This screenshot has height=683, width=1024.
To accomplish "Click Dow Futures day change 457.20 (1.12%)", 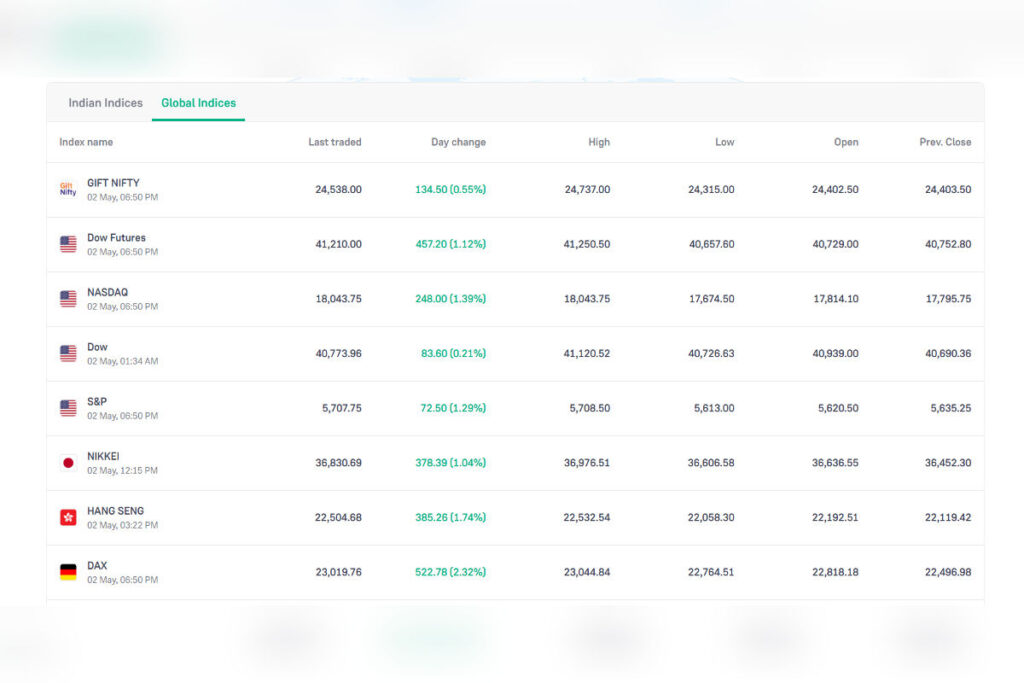I will (451, 244).
